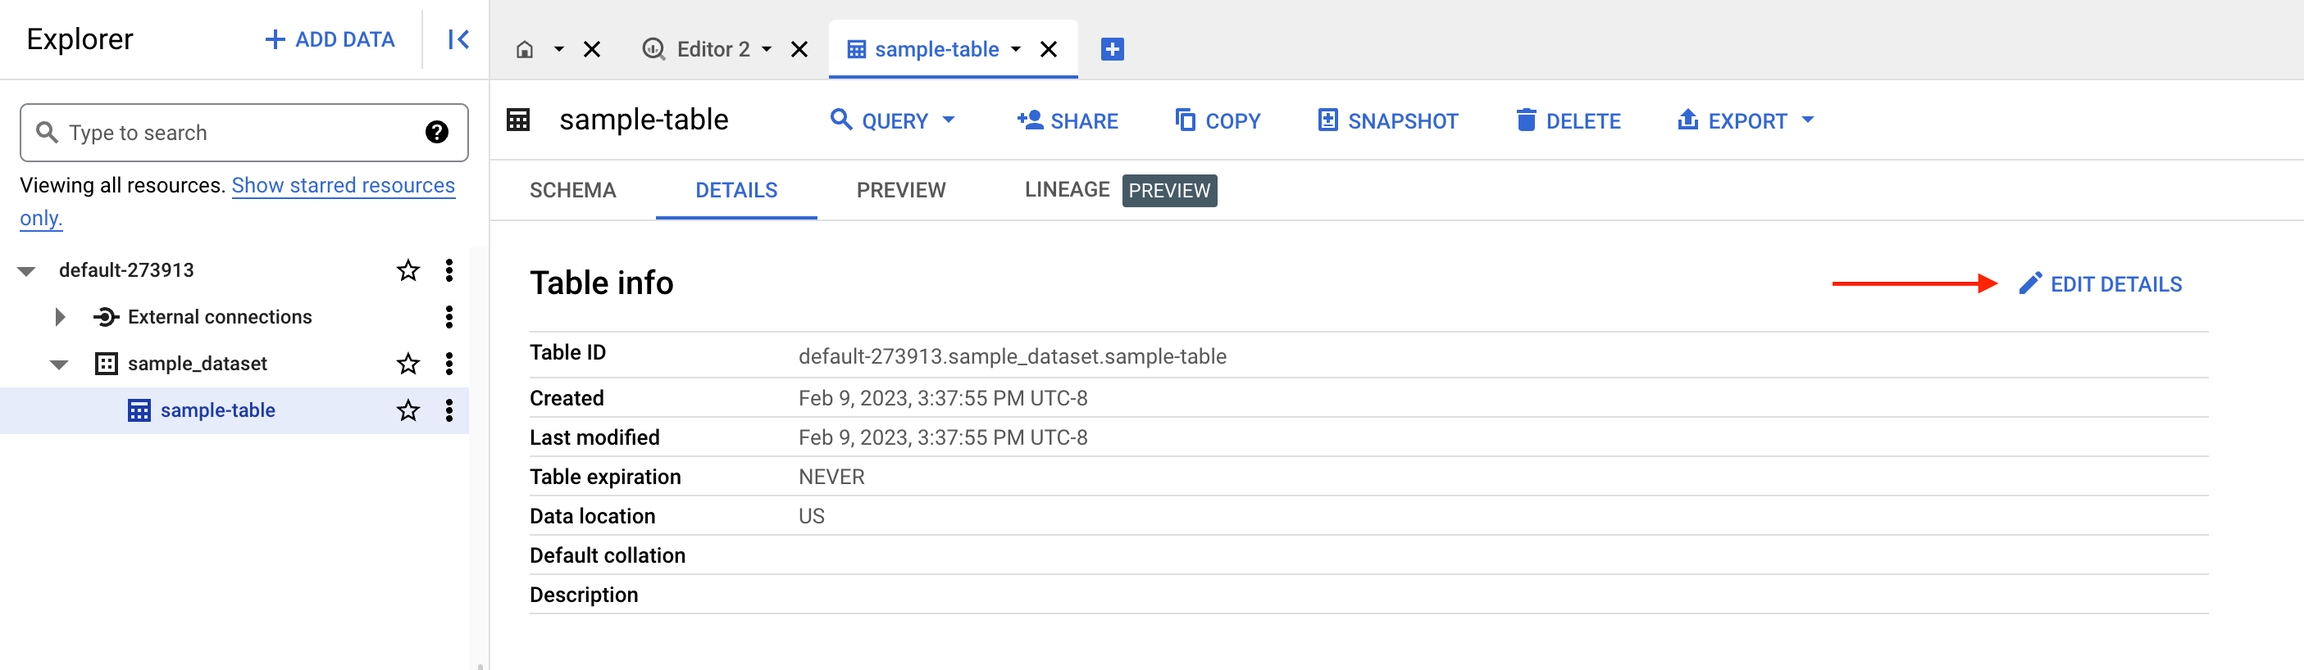Image resolution: width=2304 pixels, height=670 pixels.
Task: Open Snapshot for sample-table
Action: point(1387,121)
